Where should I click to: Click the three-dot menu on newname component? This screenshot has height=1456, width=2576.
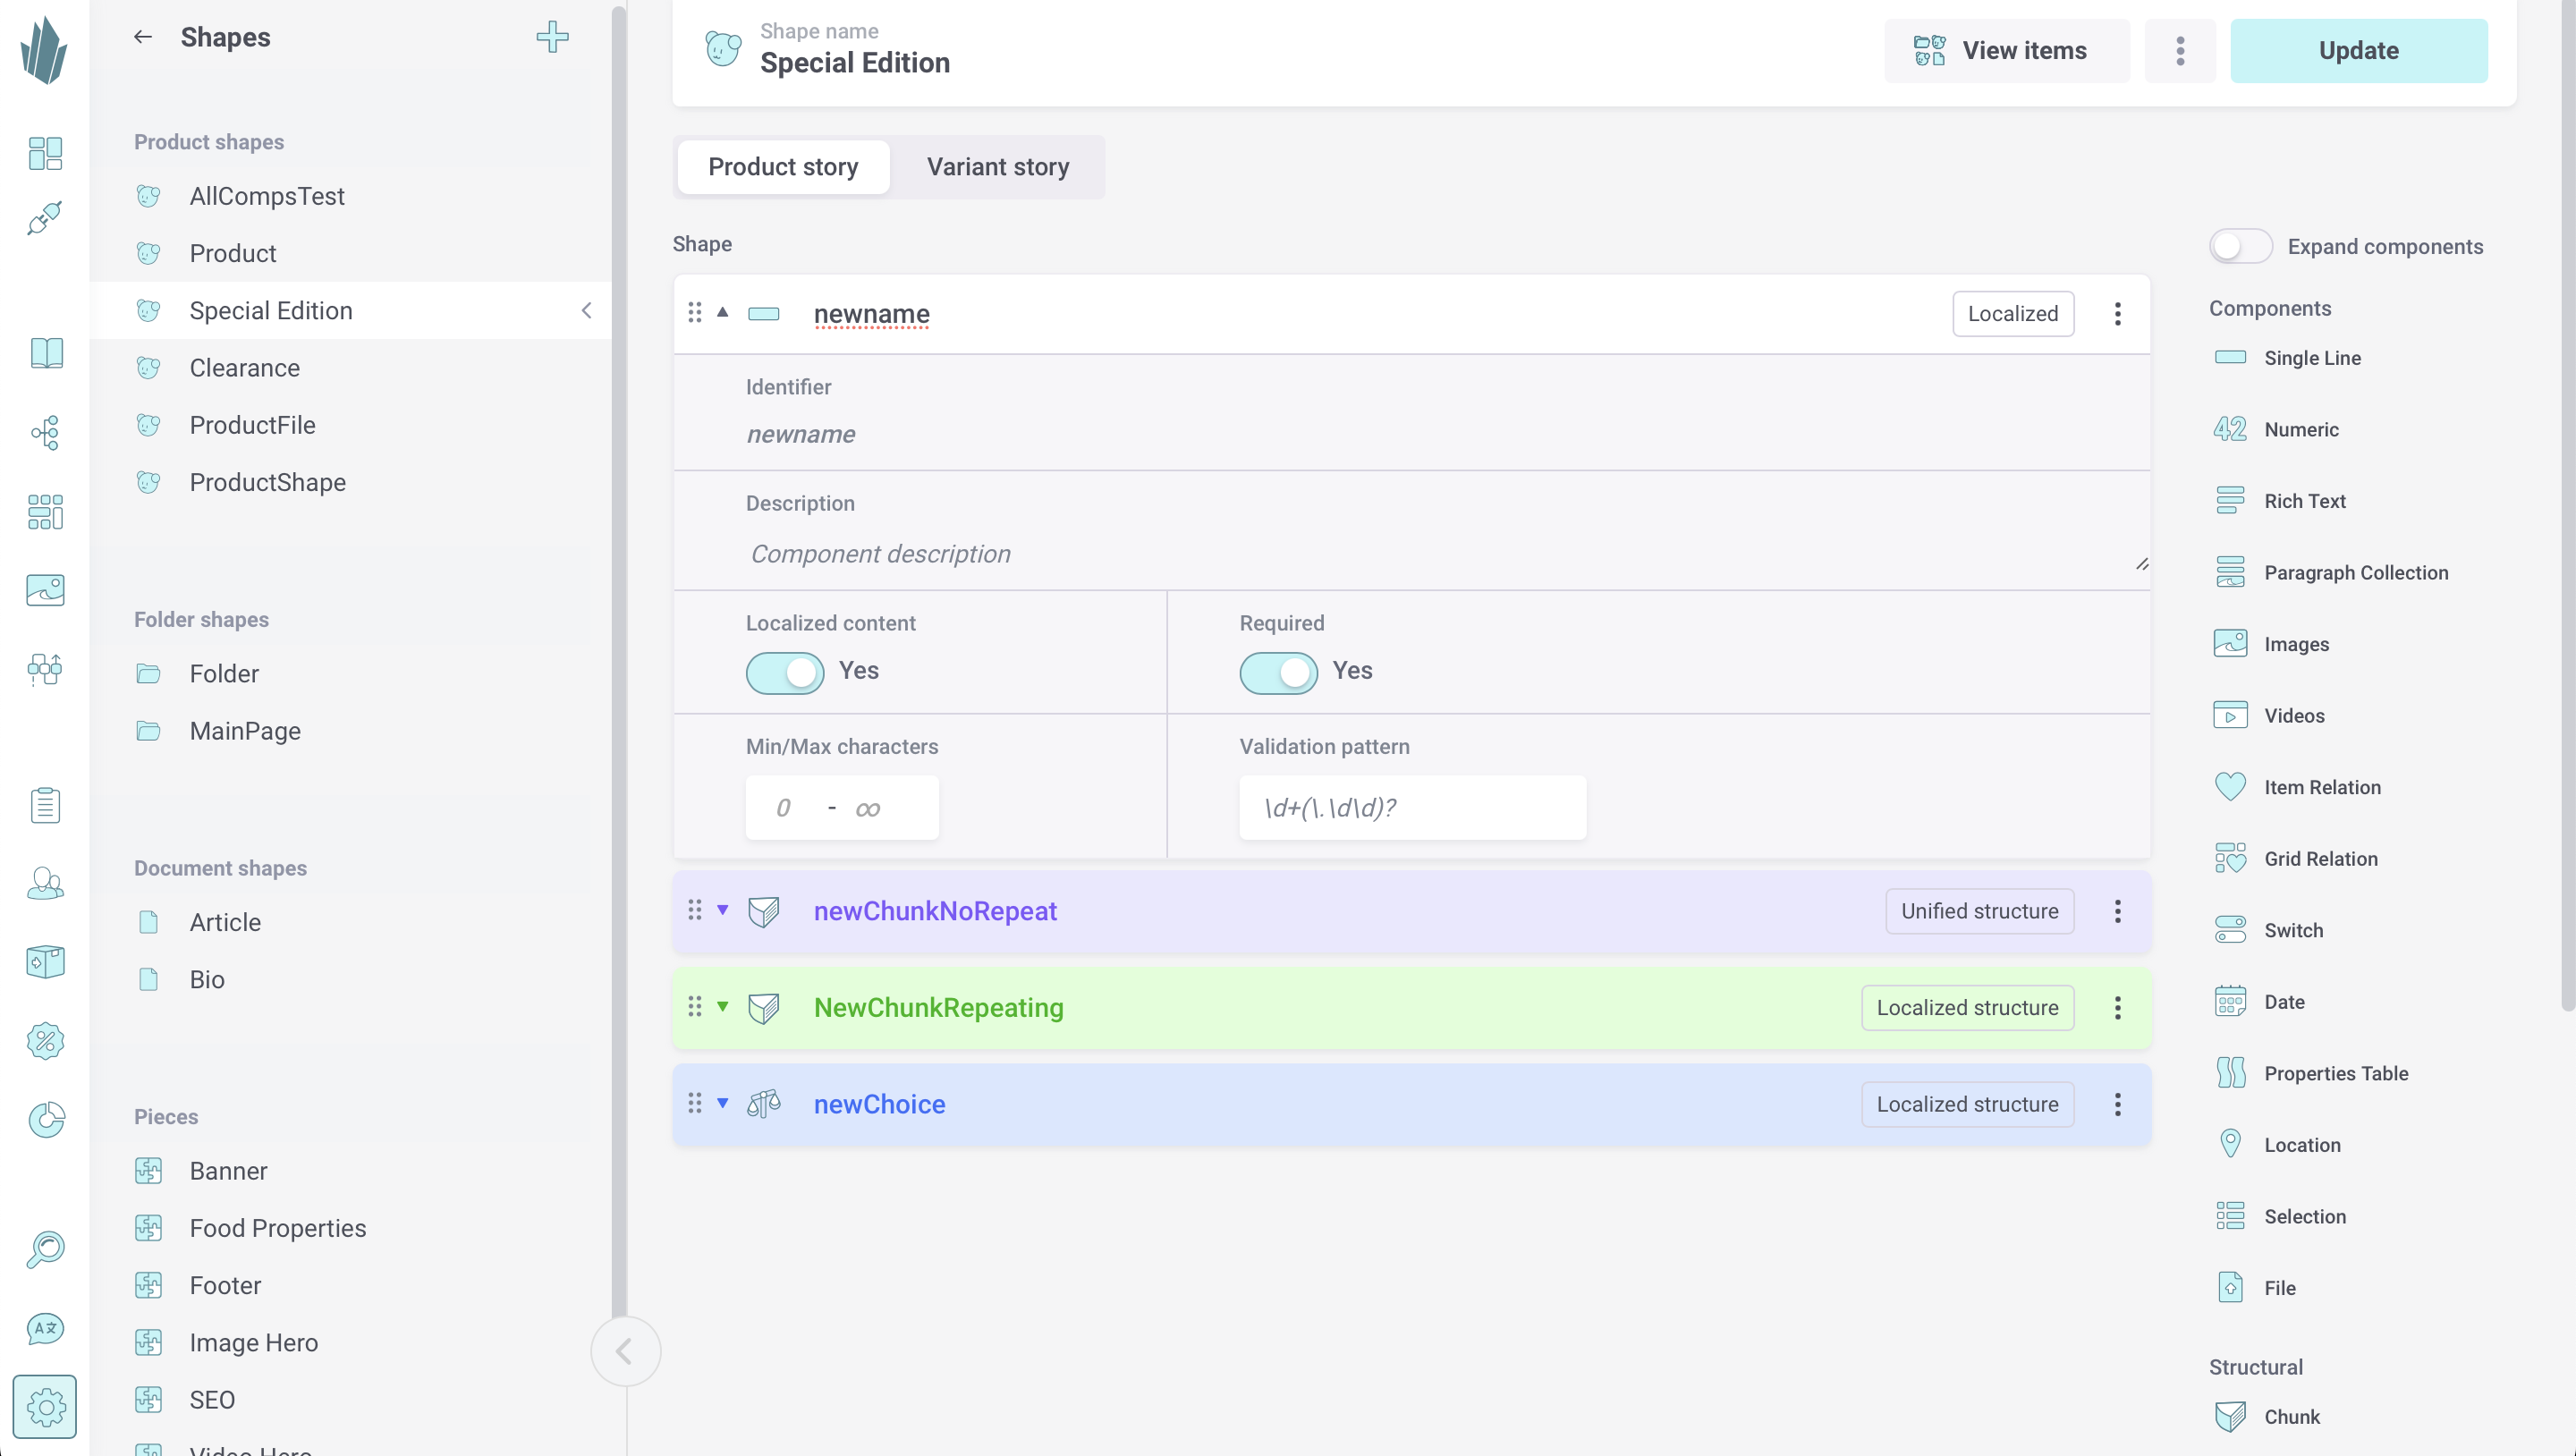2118,313
